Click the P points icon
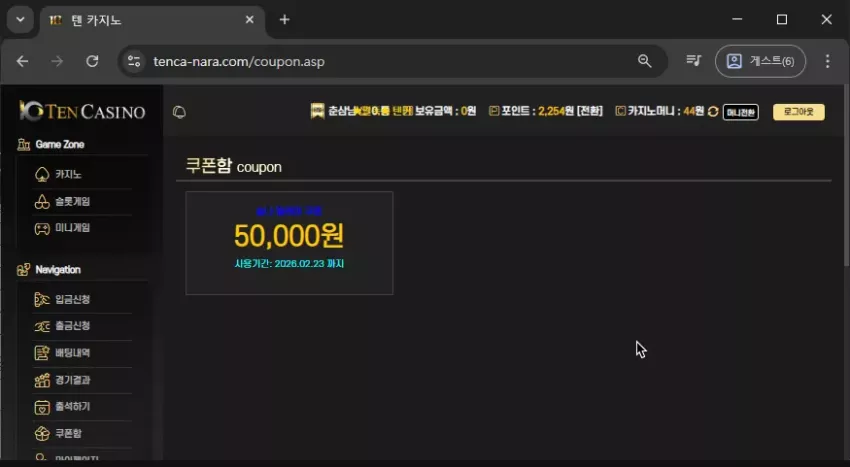This screenshot has height=467, width=850. pos(493,111)
